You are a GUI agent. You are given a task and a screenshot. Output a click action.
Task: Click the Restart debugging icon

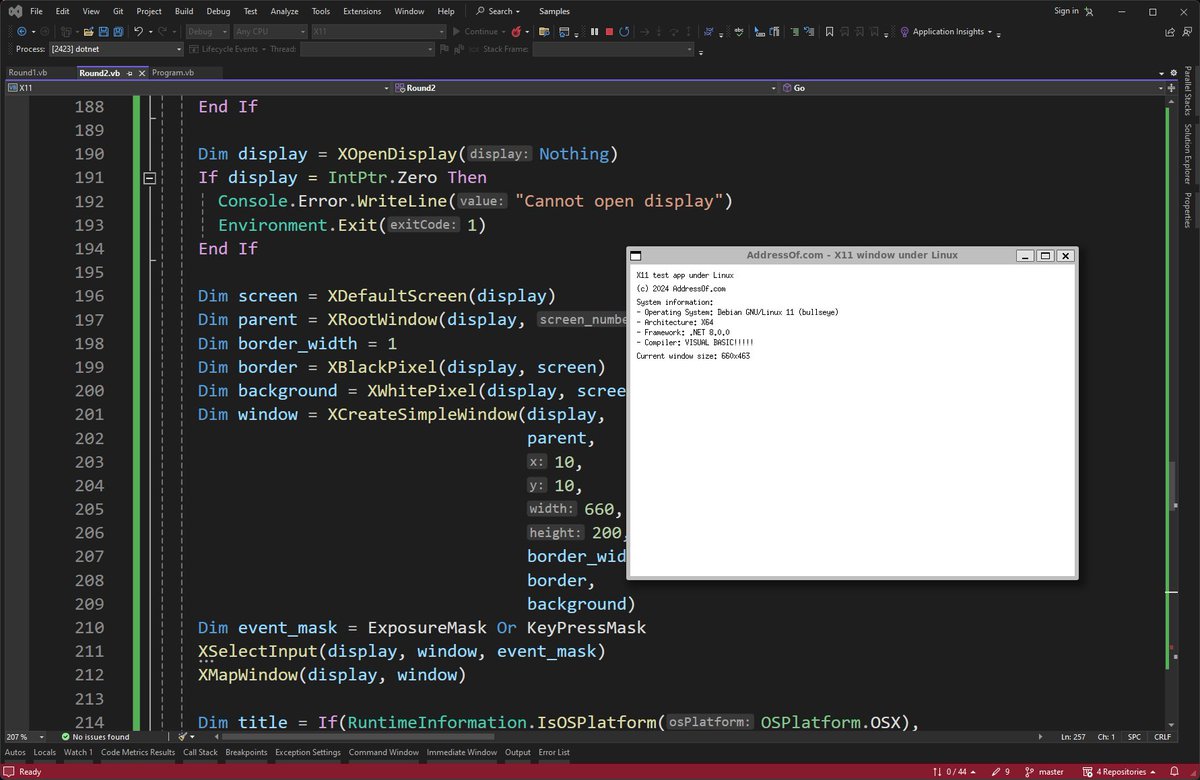[x=624, y=31]
